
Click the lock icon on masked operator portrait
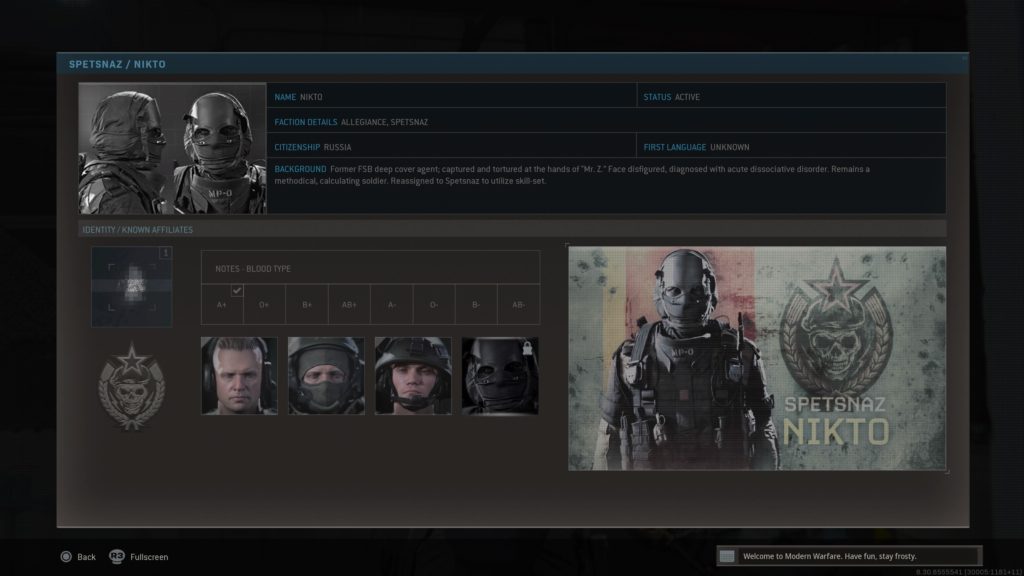527,347
